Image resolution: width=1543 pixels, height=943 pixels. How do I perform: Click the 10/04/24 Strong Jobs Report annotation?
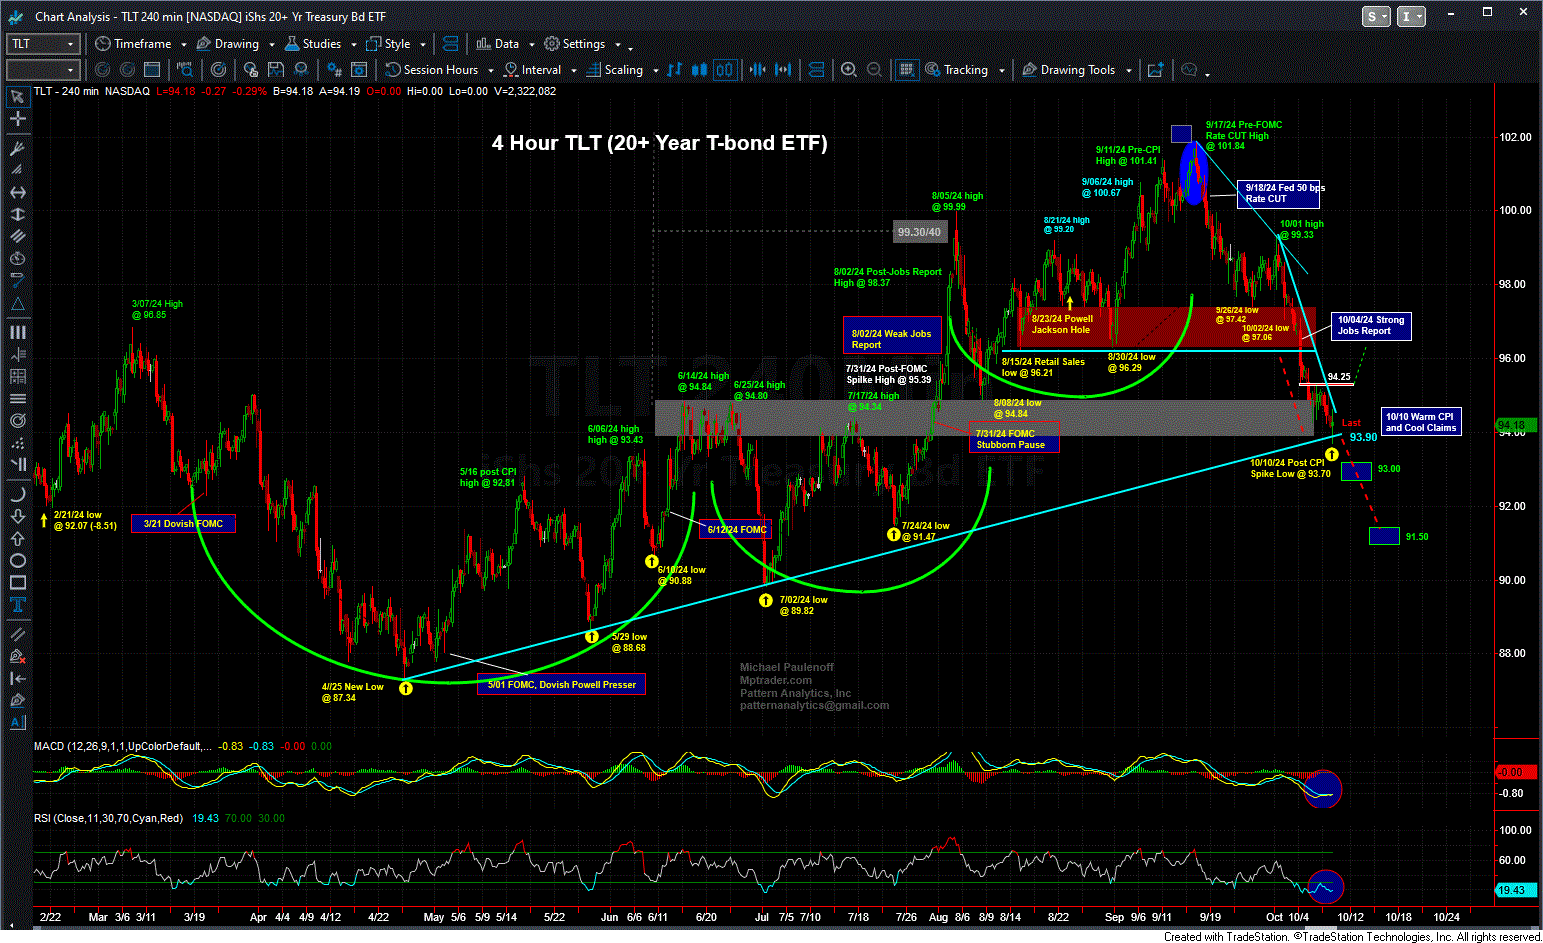tap(1371, 326)
